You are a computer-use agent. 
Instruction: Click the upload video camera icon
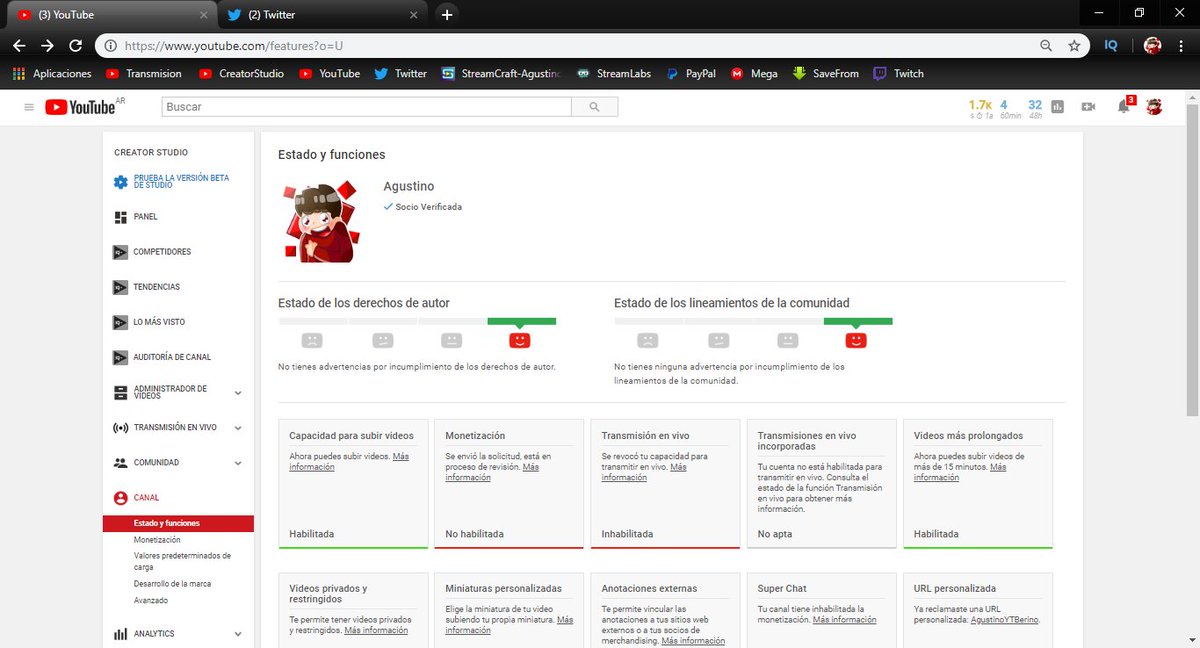pyautogui.click(x=1089, y=107)
